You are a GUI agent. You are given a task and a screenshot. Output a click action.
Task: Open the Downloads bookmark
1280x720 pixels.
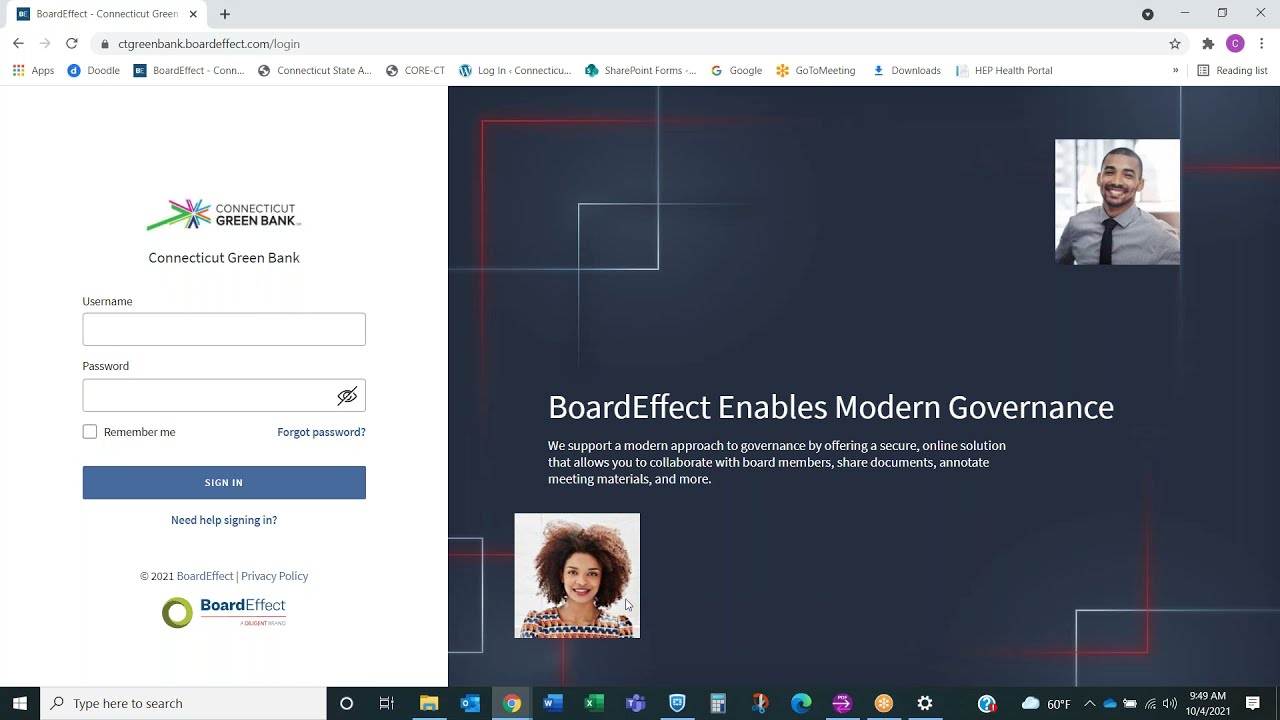(x=906, y=71)
